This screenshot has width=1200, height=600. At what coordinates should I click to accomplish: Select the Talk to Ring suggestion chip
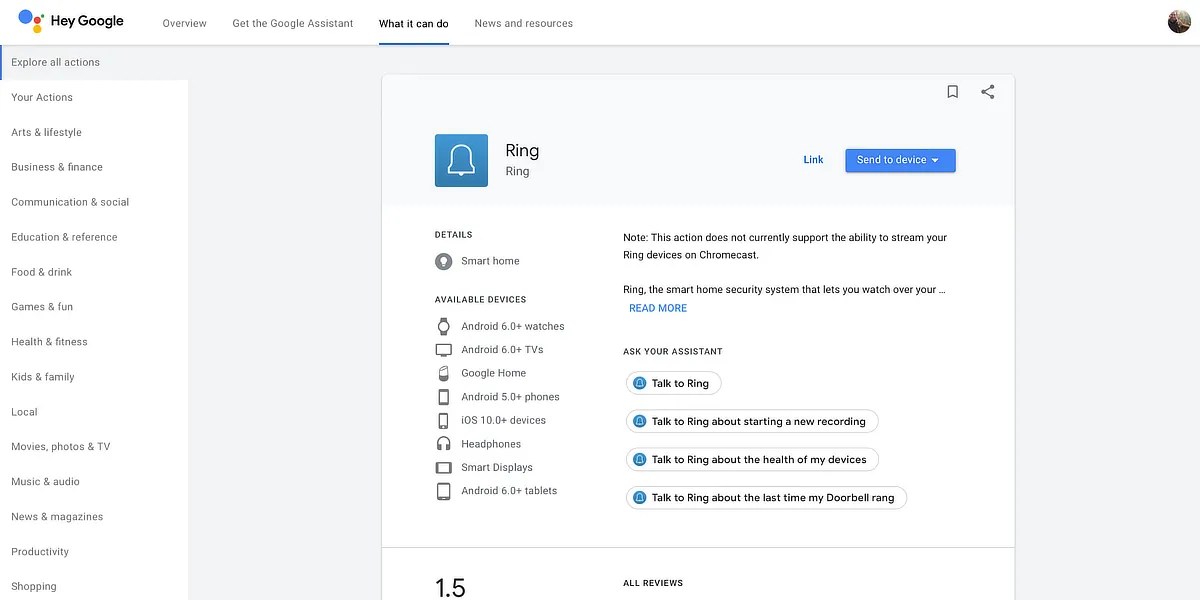pyautogui.click(x=673, y=383)
